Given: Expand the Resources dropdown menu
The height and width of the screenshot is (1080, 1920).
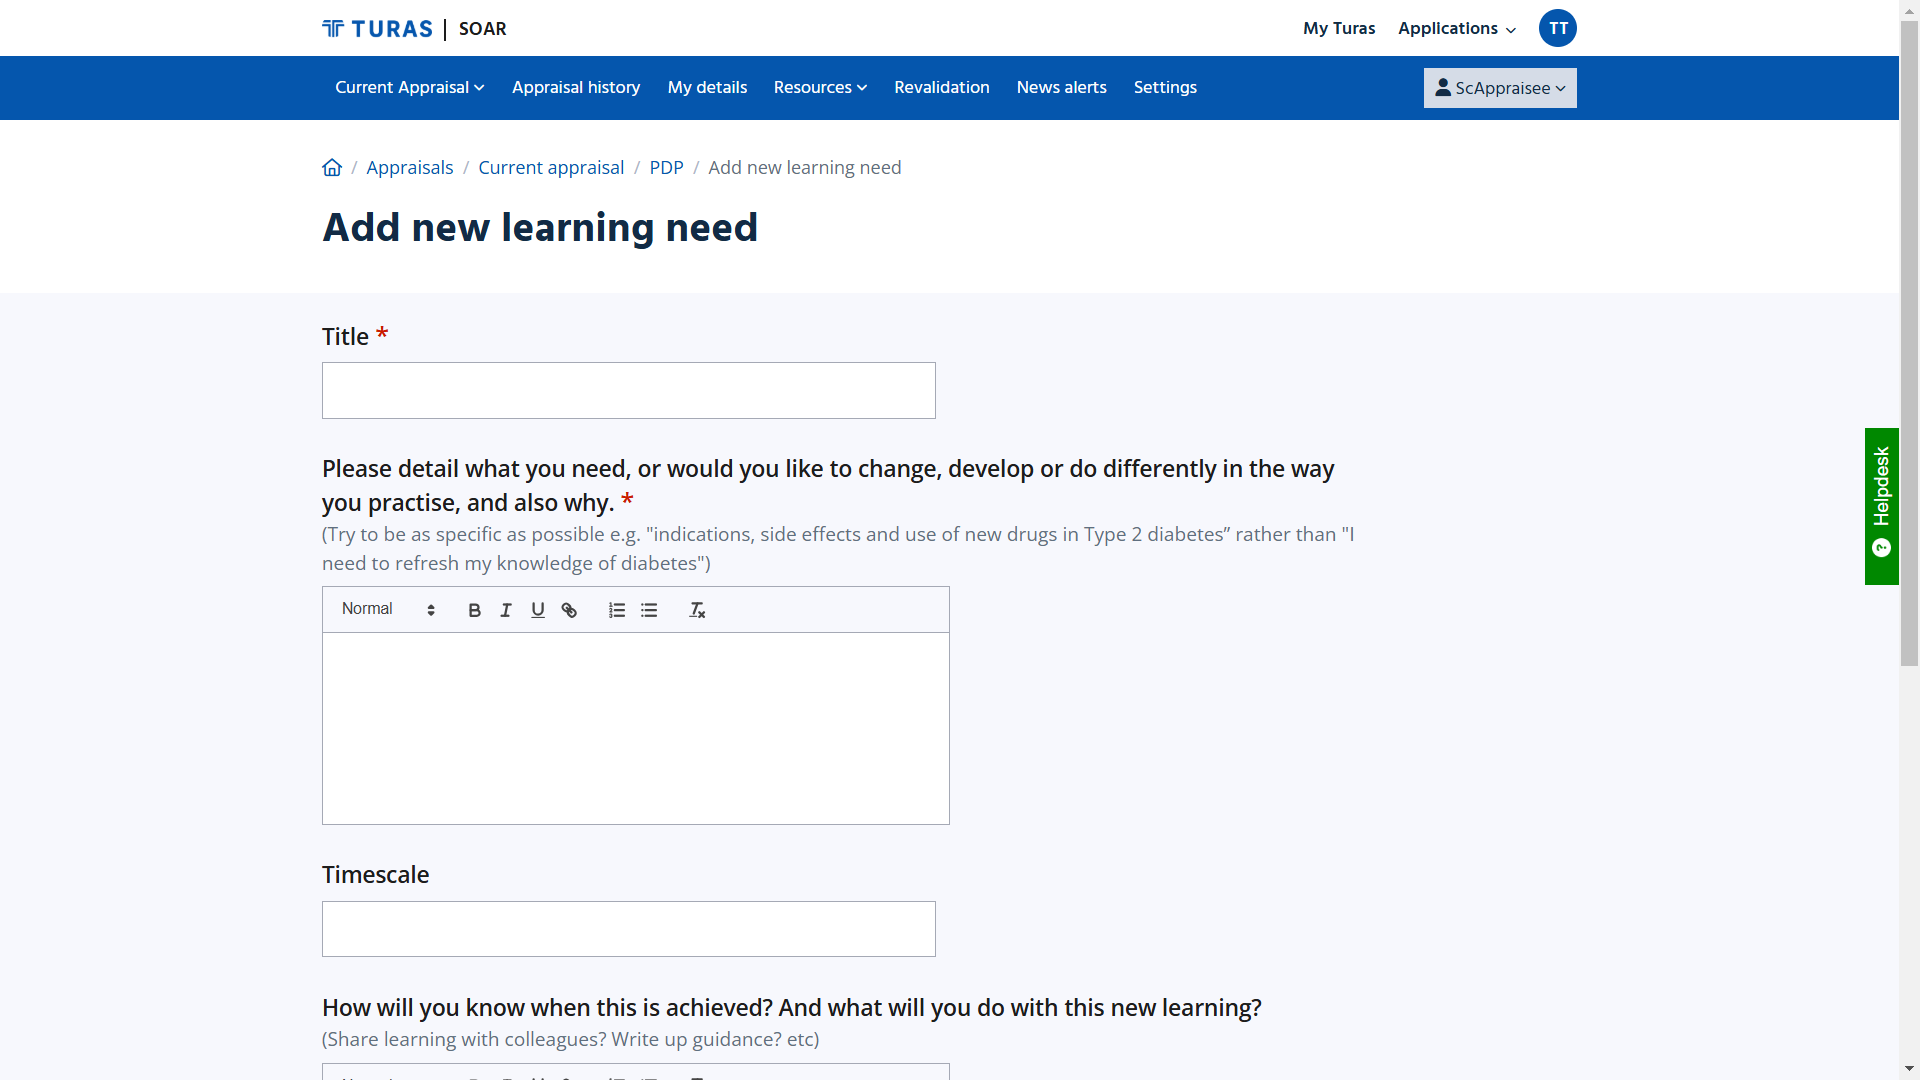Looking at the screenshot, I should point(820,87).
